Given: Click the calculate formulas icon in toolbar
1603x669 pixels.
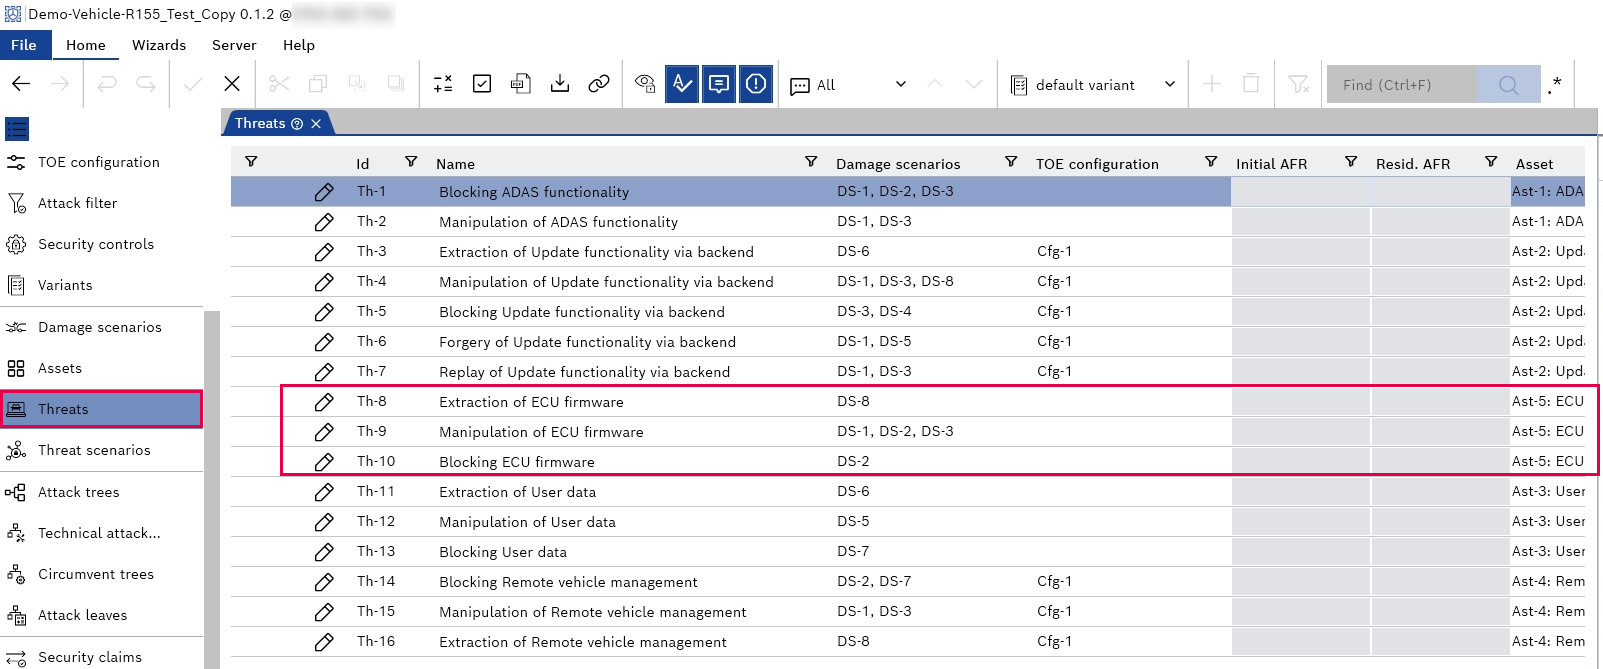Looking at the screenshot, I should 443,84.
